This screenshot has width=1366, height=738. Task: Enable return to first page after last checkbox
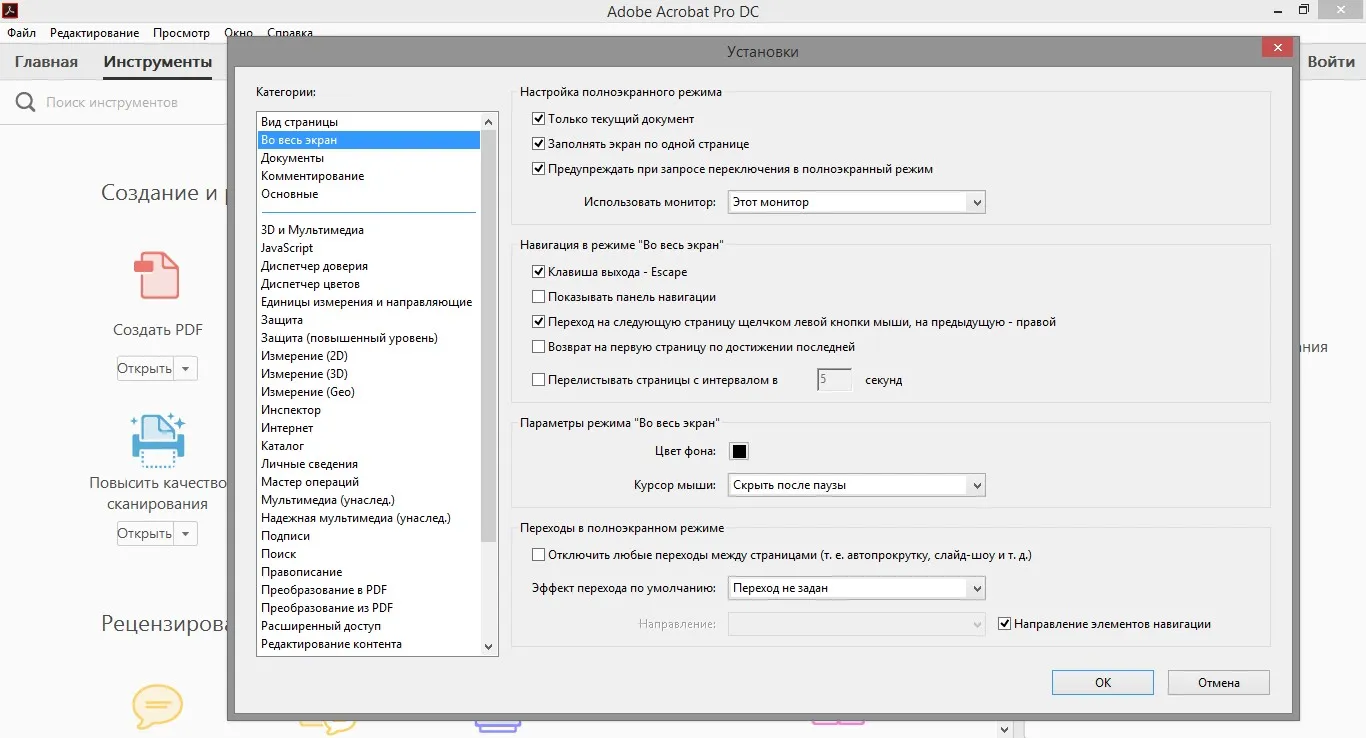[539, 347]
